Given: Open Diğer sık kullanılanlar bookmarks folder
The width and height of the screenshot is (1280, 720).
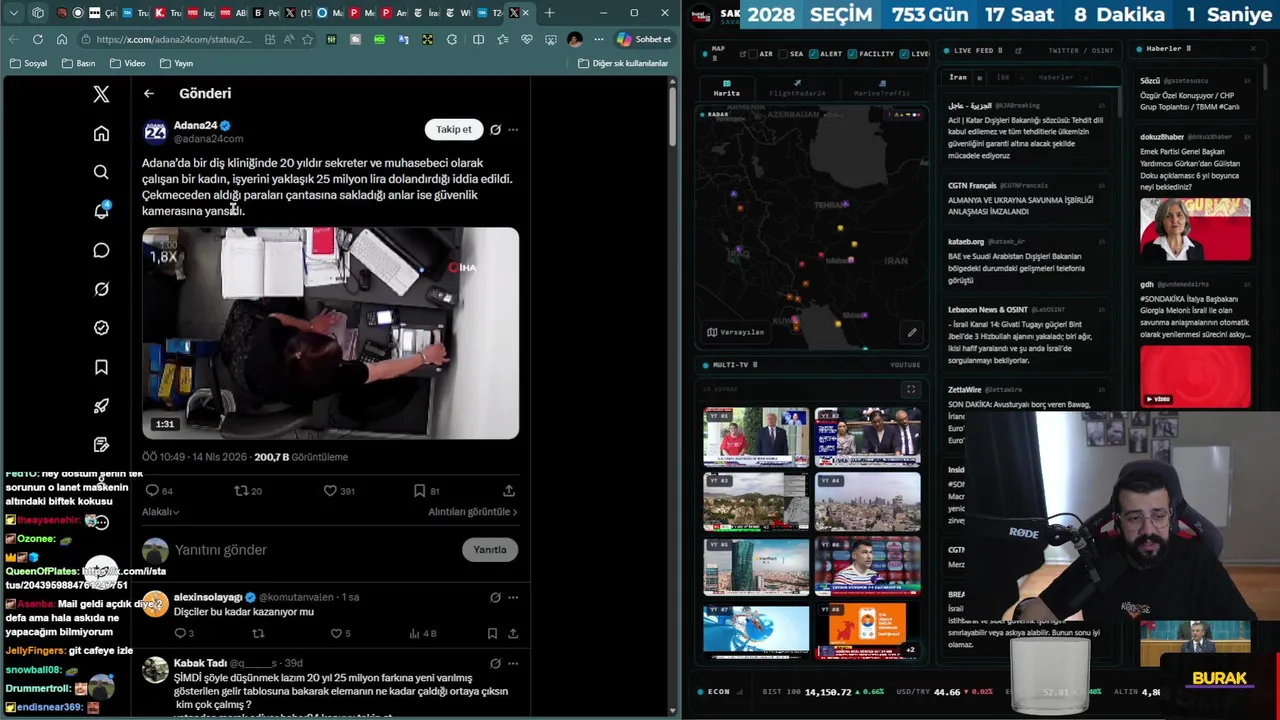Looking at the screenshot, I should coord(623,63).
